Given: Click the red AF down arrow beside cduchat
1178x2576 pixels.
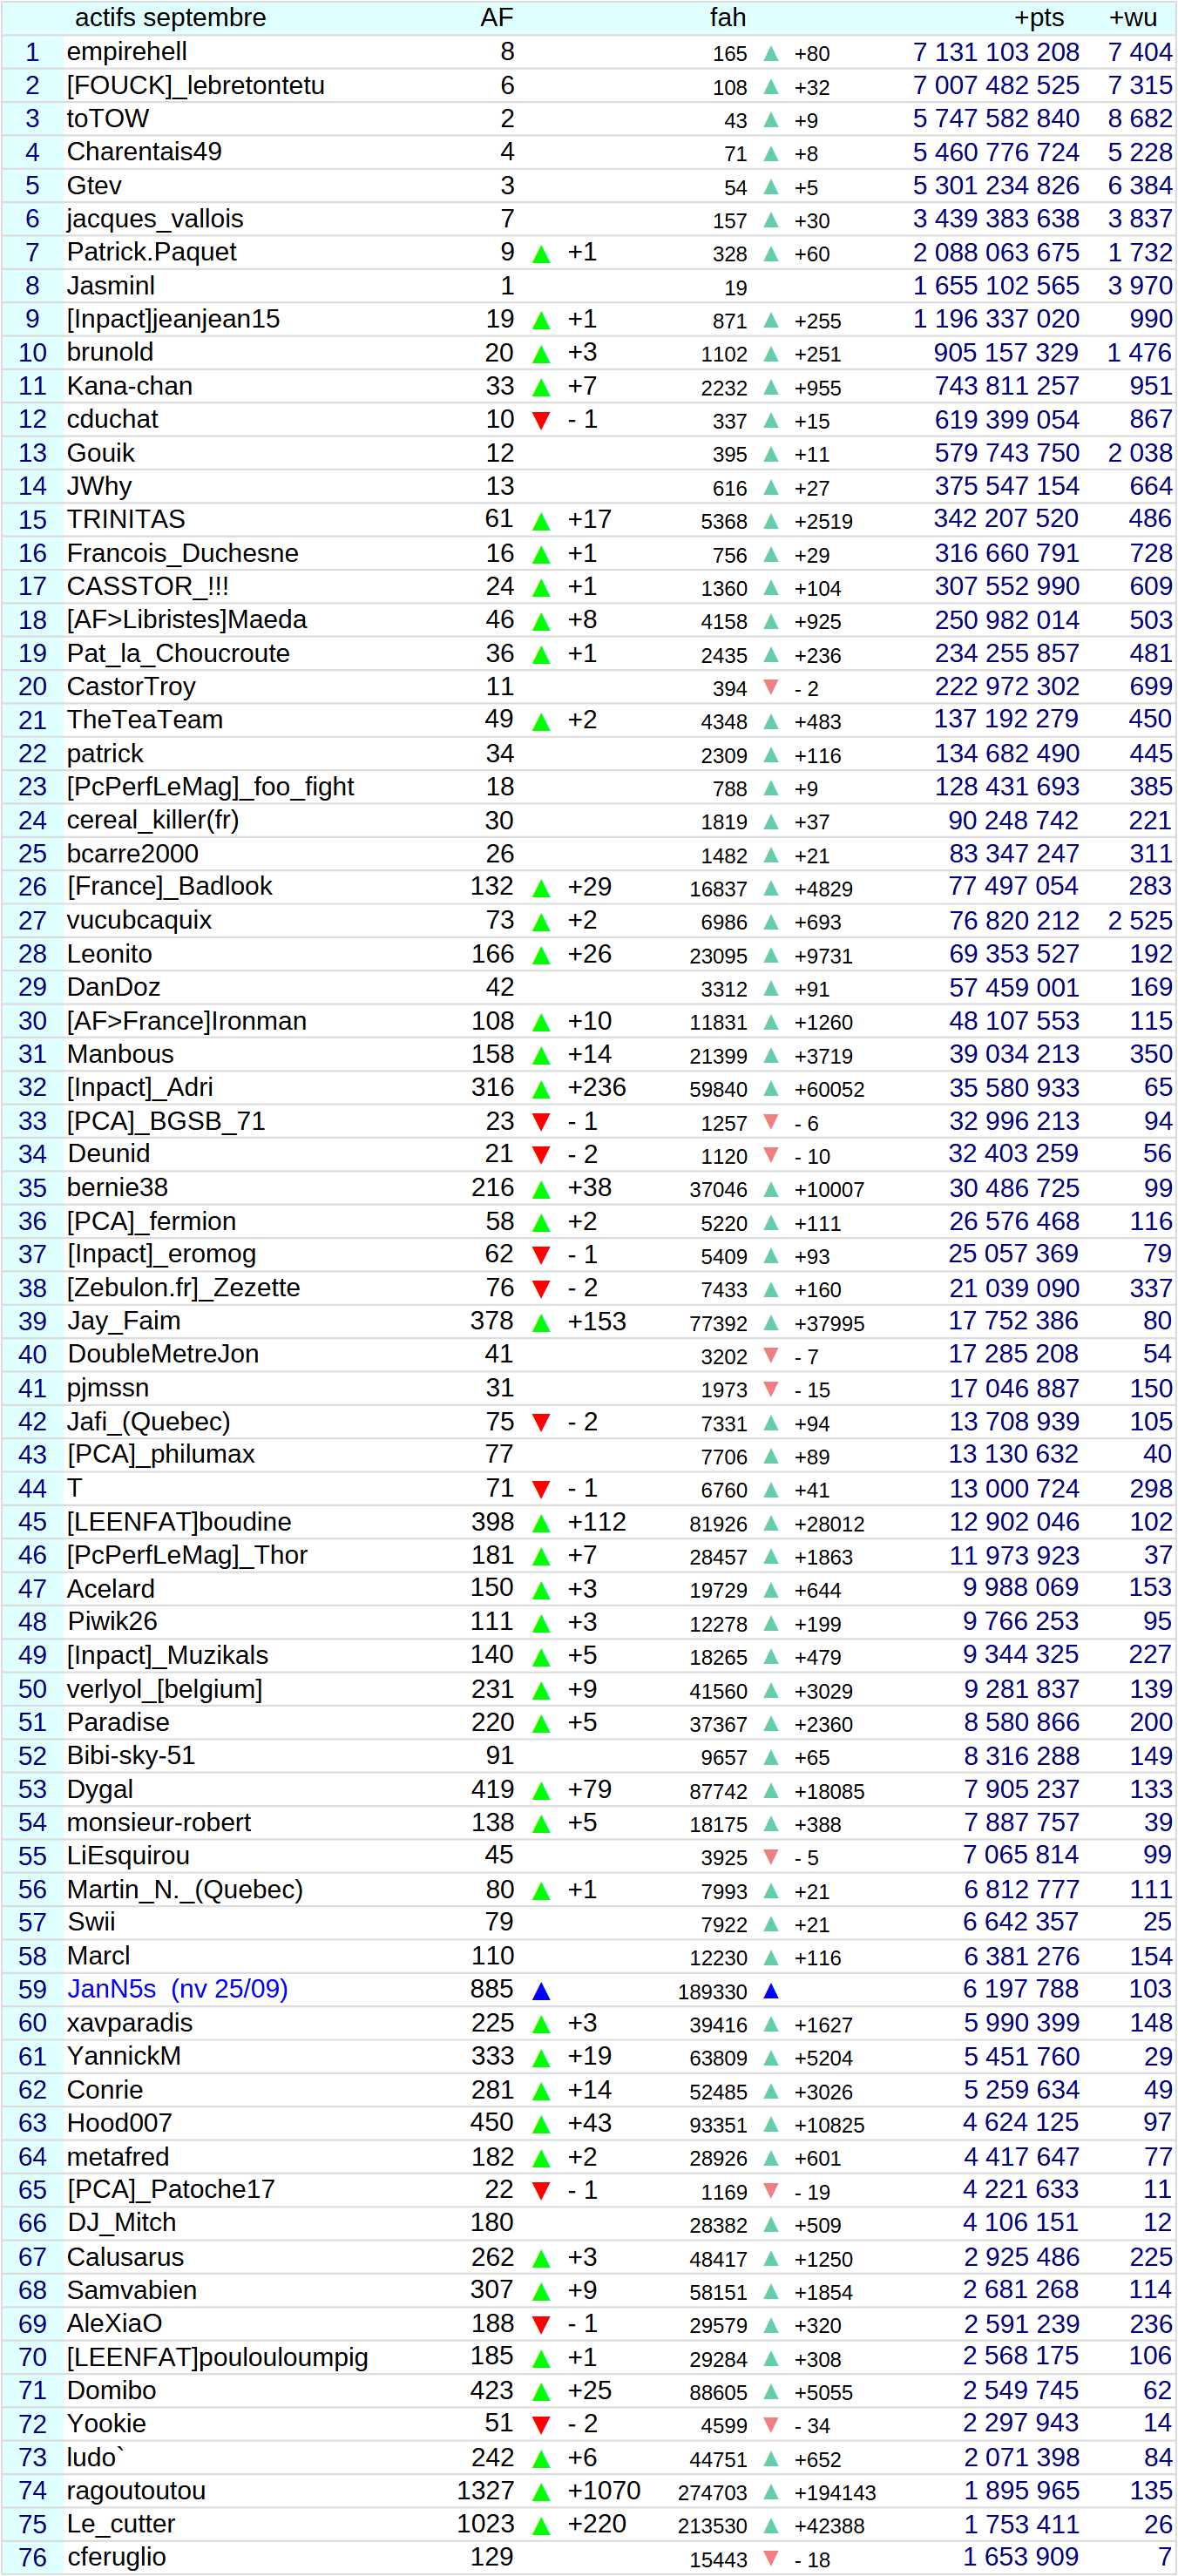Looking at the screenshot, I should coord(541,421).
